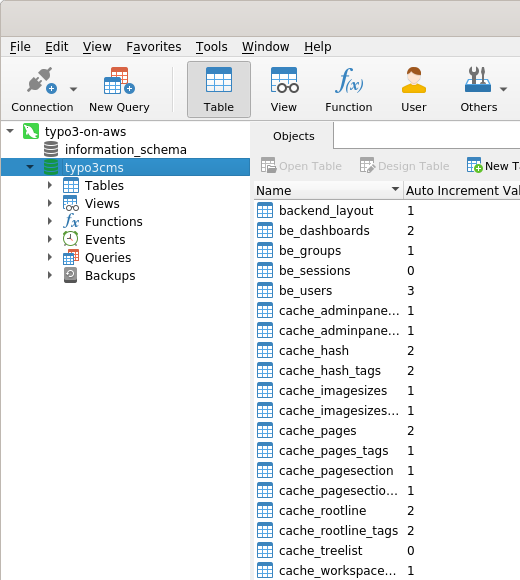Open the Favorites menu

[153, 47]
